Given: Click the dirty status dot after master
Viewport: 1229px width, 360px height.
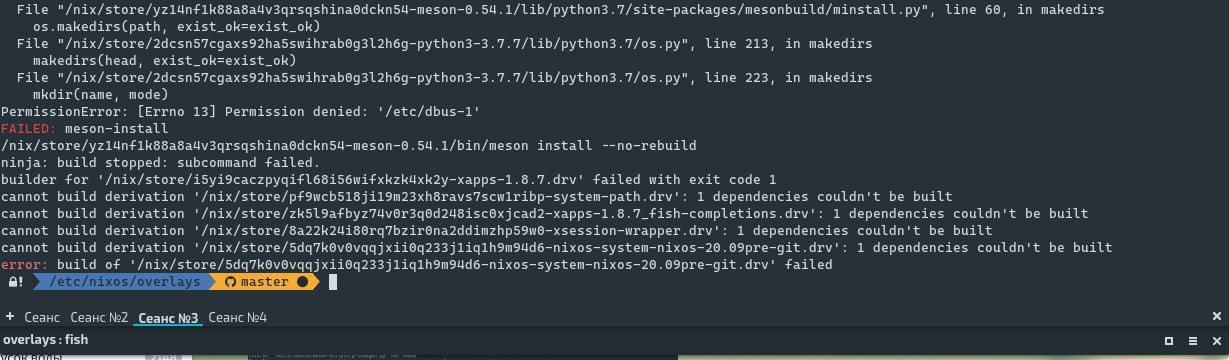Looking at the screenshot, I should pos(300,283).
